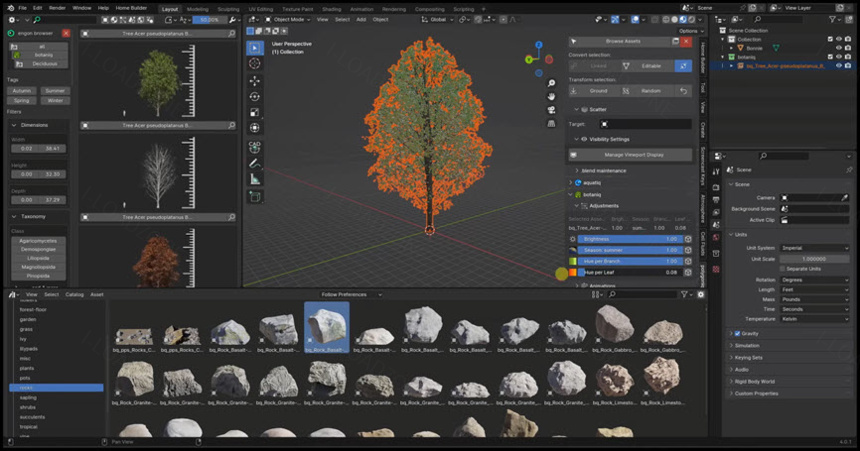The height and width of the screenshot is (451, 860).
Task: Open the File menu
Action: point(22,8)
